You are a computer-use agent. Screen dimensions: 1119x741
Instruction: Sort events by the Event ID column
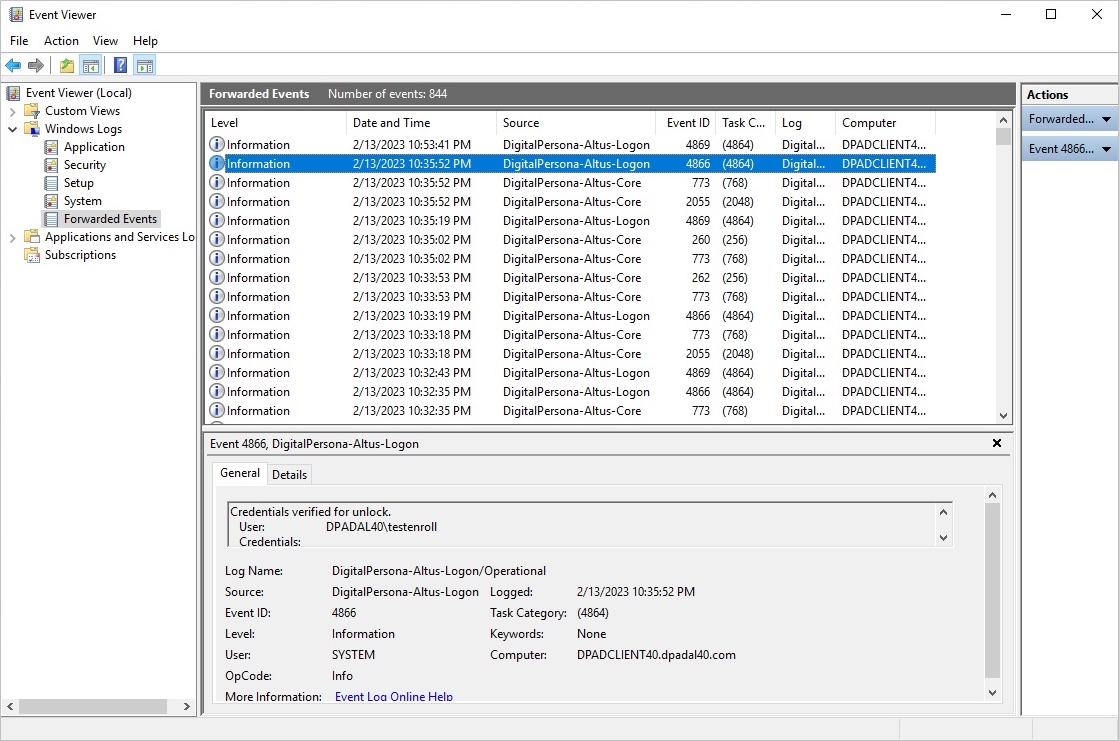[687, 123]
